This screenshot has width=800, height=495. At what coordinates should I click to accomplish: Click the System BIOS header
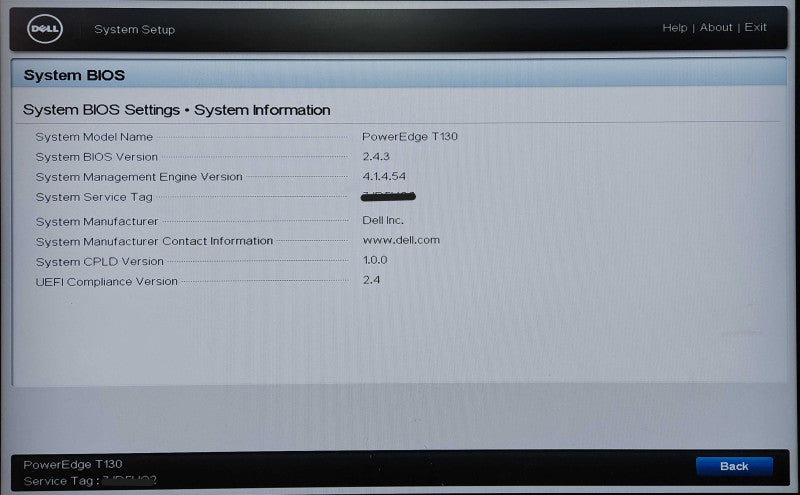coord(74,76)
